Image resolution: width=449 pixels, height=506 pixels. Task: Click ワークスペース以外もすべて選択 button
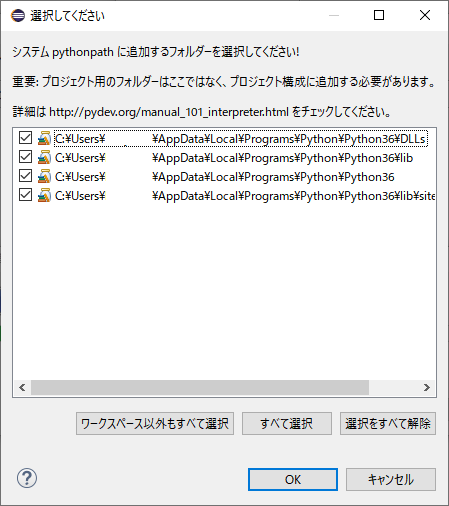click(155, 424)
